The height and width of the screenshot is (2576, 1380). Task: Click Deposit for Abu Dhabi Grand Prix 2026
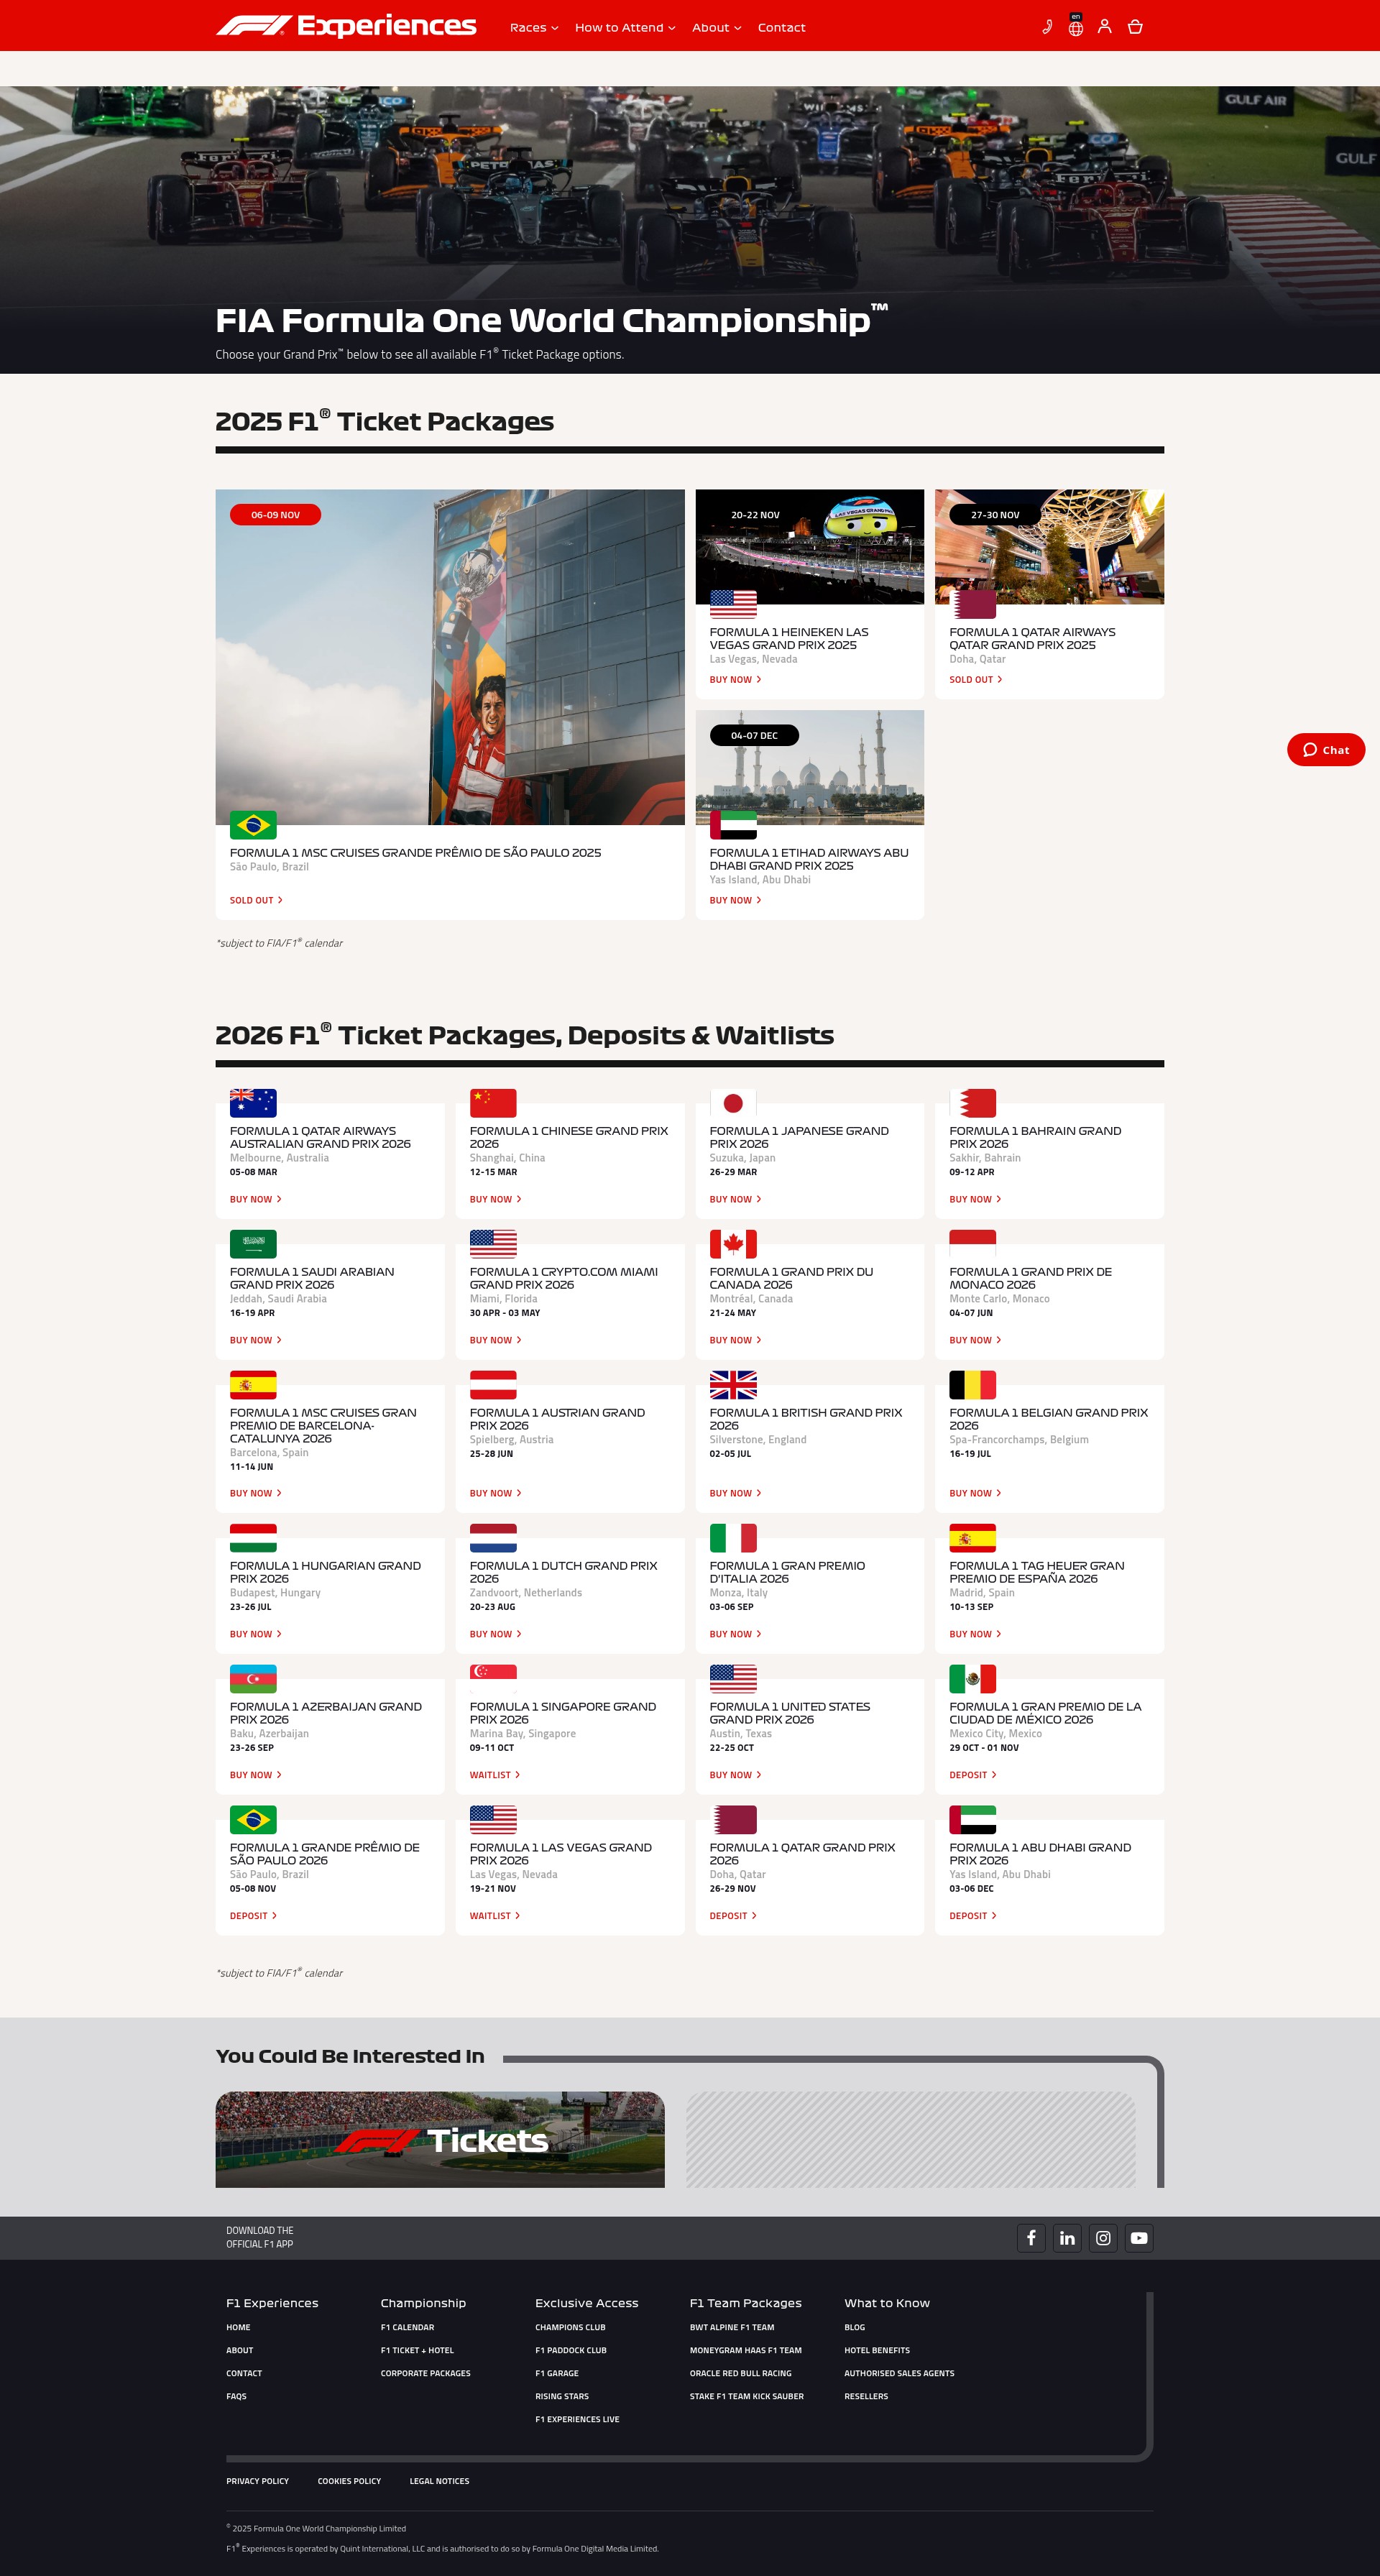click(973, 1916)
